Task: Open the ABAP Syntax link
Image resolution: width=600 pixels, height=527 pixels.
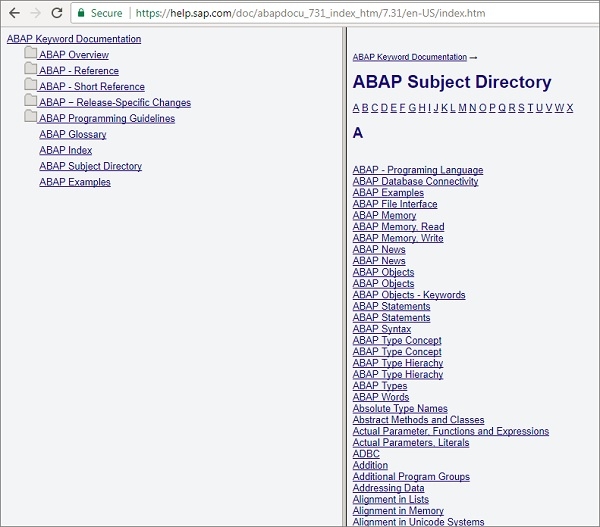Action: (x=382, y=329)
